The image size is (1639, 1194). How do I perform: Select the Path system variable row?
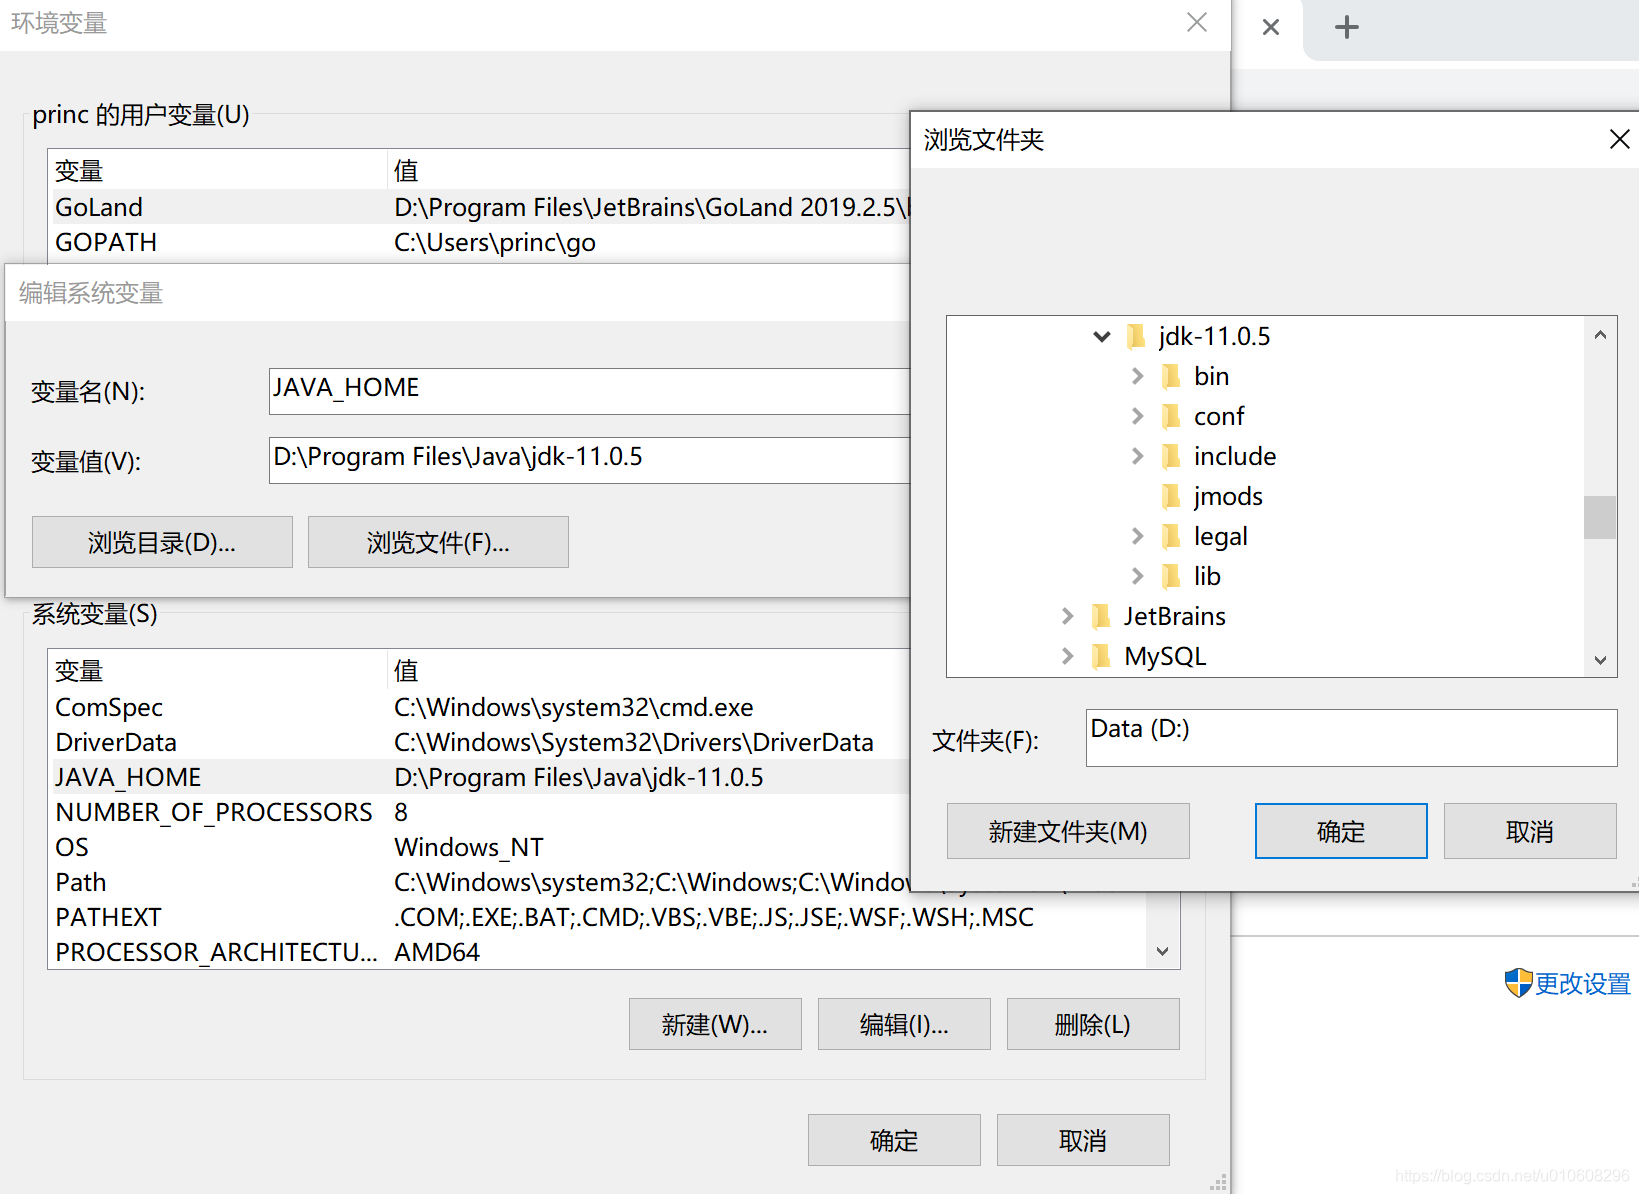(480, 882)
